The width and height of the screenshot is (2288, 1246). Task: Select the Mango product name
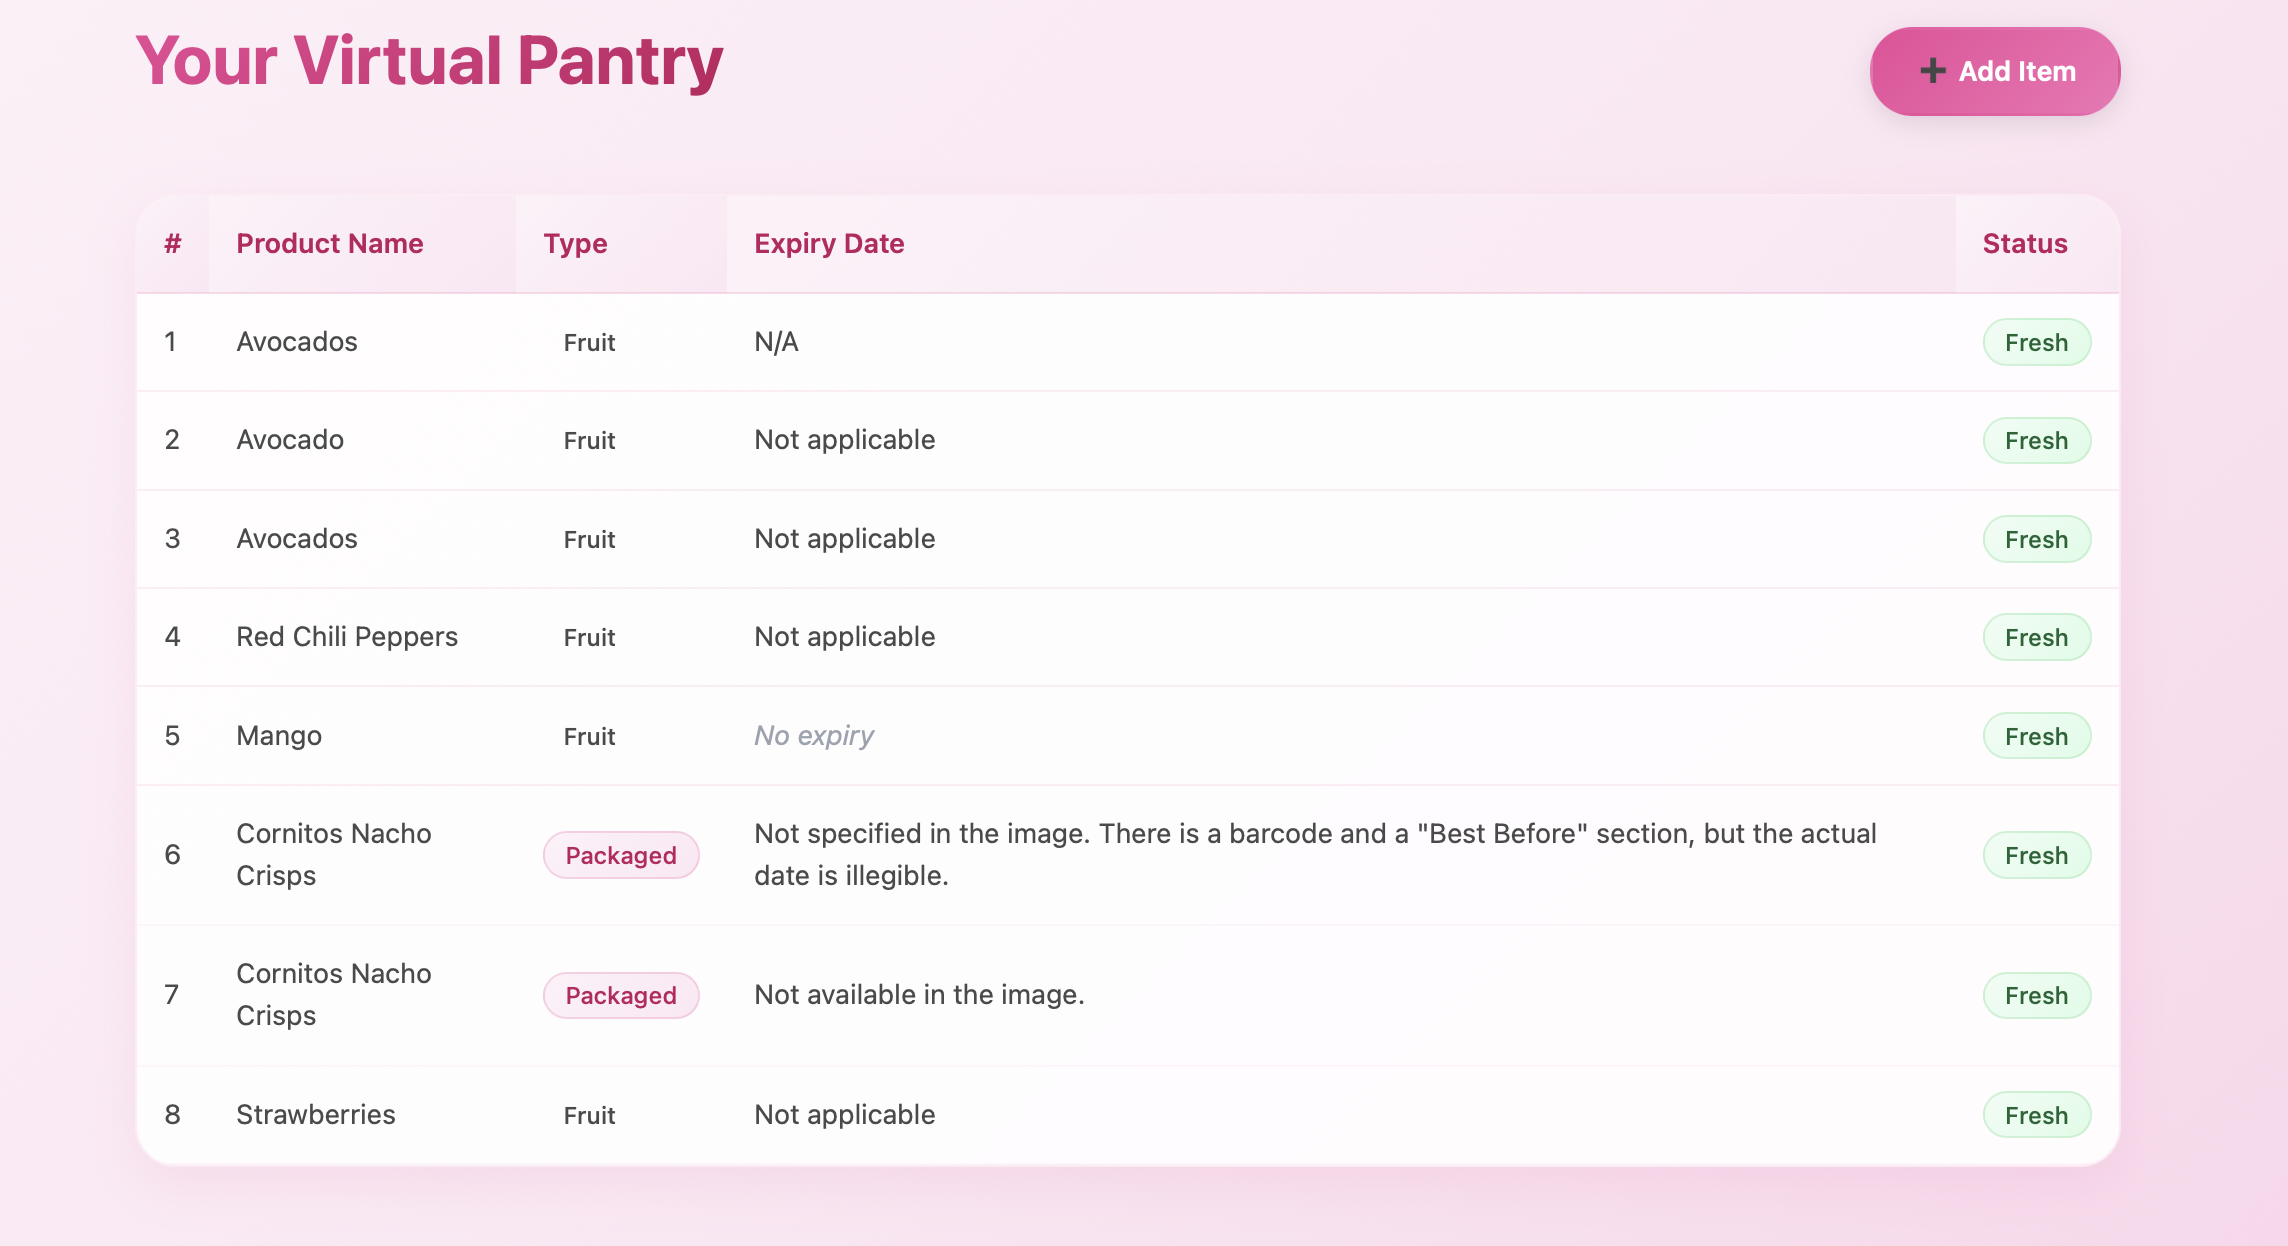278,736
